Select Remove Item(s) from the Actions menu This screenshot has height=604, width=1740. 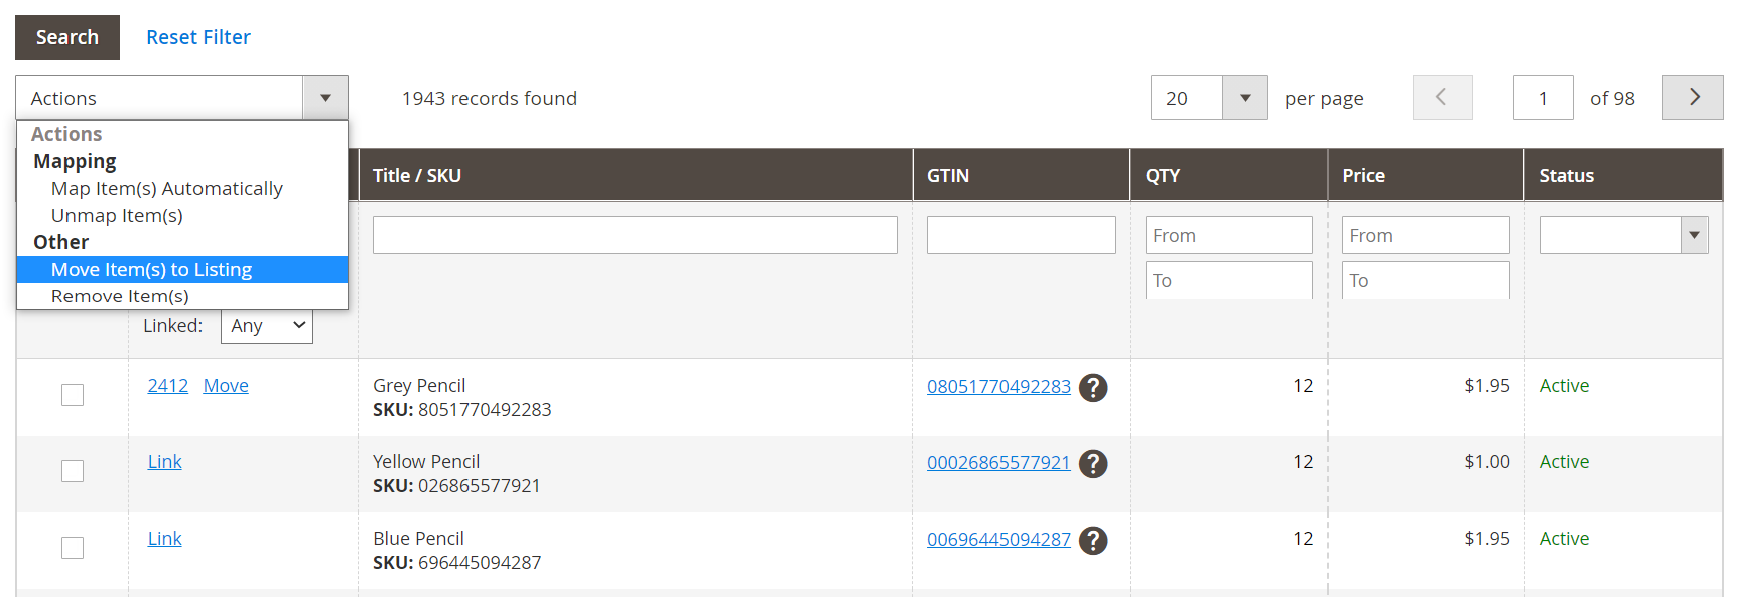click(x=120, y=296)
